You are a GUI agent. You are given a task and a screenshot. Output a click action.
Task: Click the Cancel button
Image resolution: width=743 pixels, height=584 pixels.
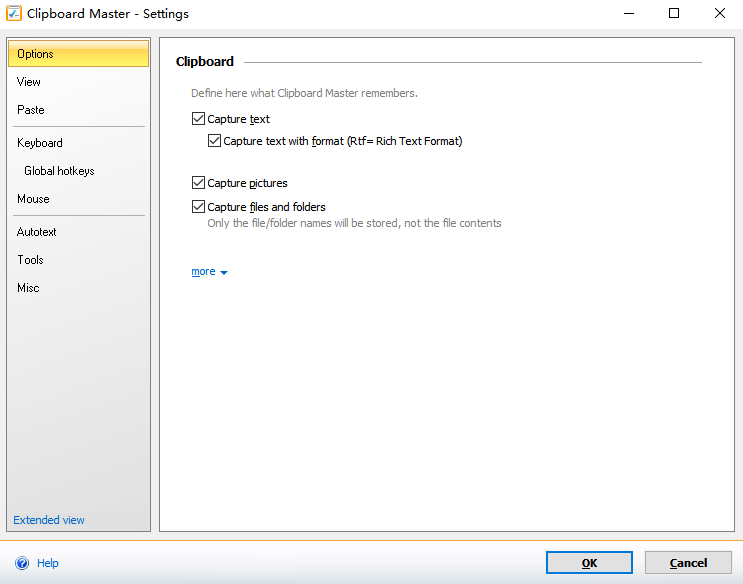(x=688, y=563)
